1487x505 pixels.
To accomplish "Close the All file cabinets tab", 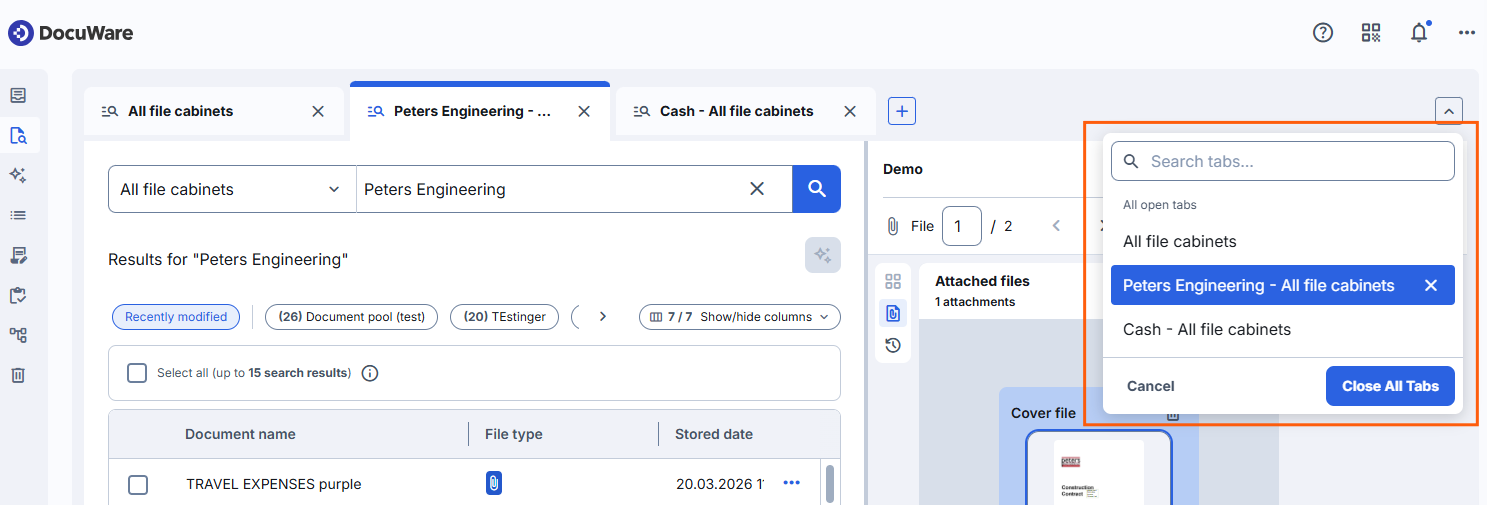I will tap(318, 111).
